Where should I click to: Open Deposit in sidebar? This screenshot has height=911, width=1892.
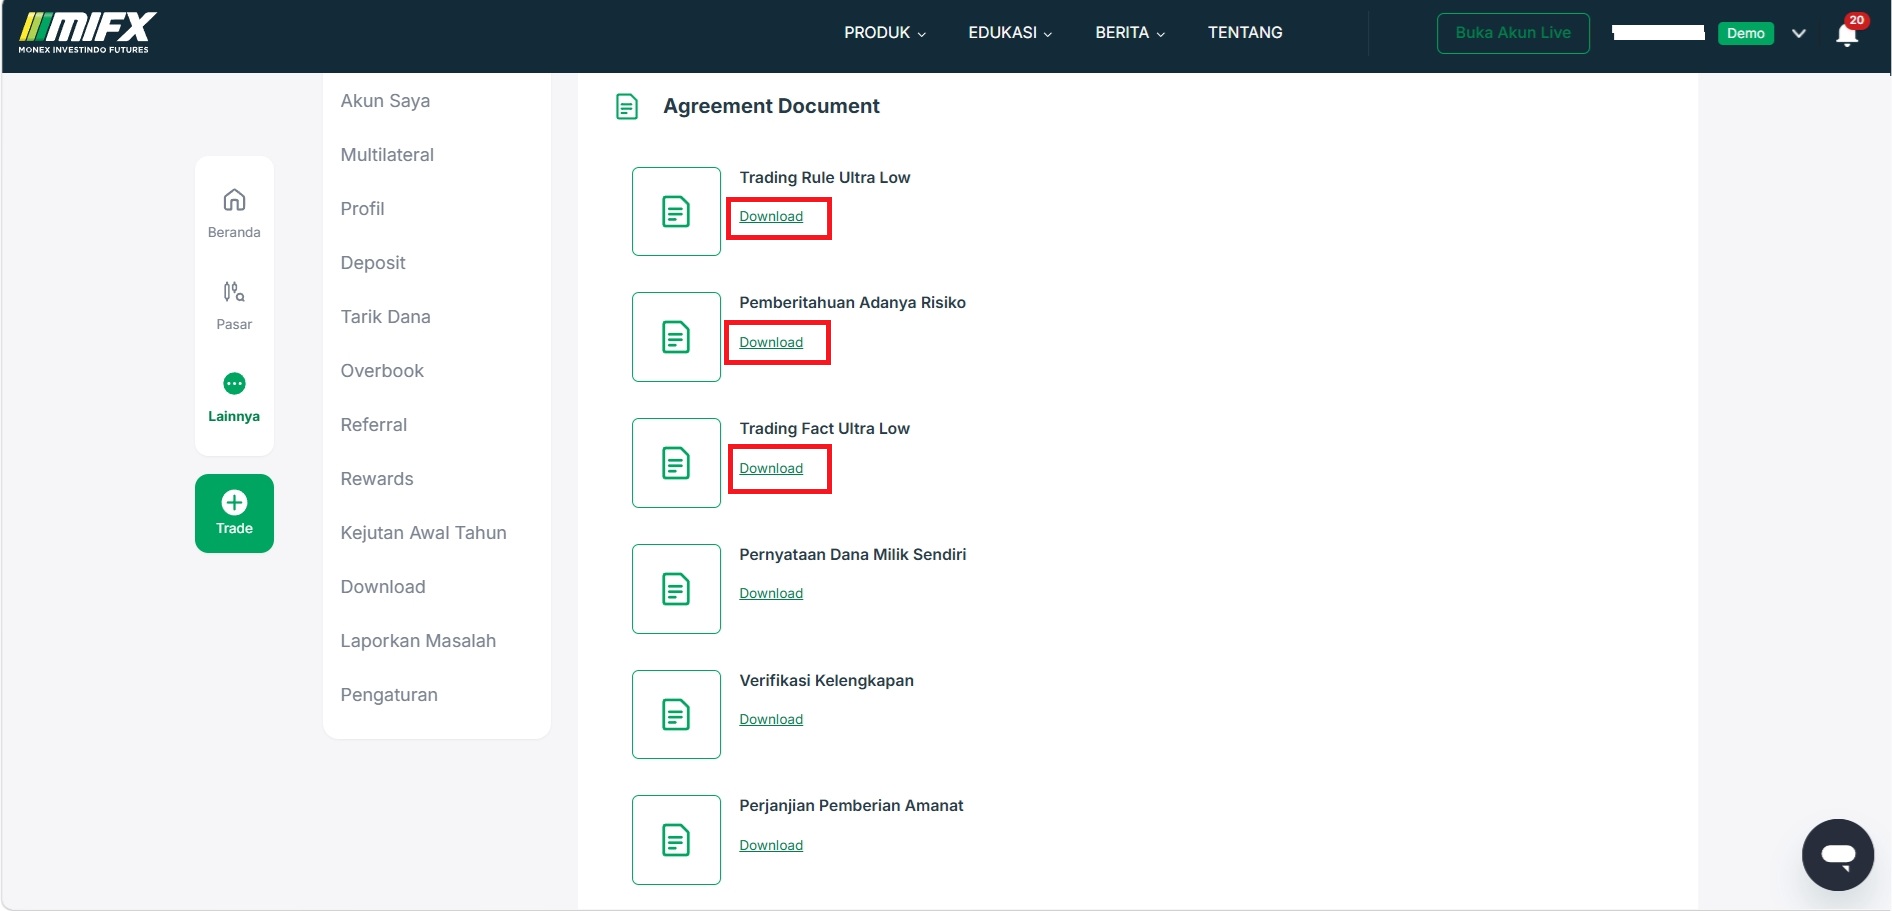(x=373, y=263)
